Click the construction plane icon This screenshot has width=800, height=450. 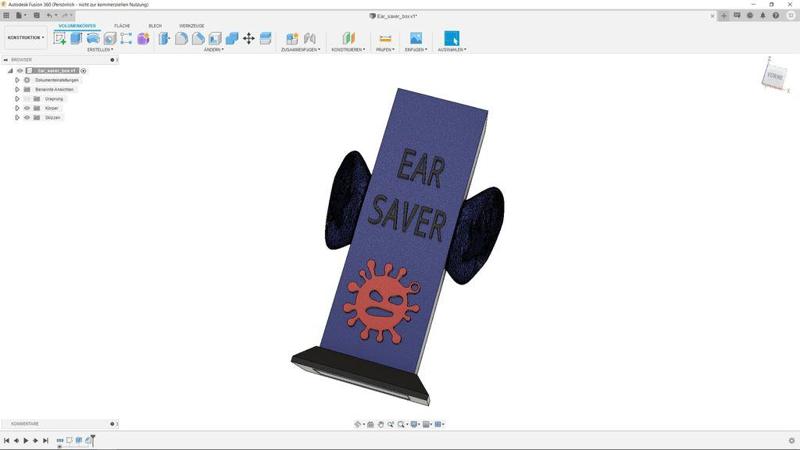348,38
